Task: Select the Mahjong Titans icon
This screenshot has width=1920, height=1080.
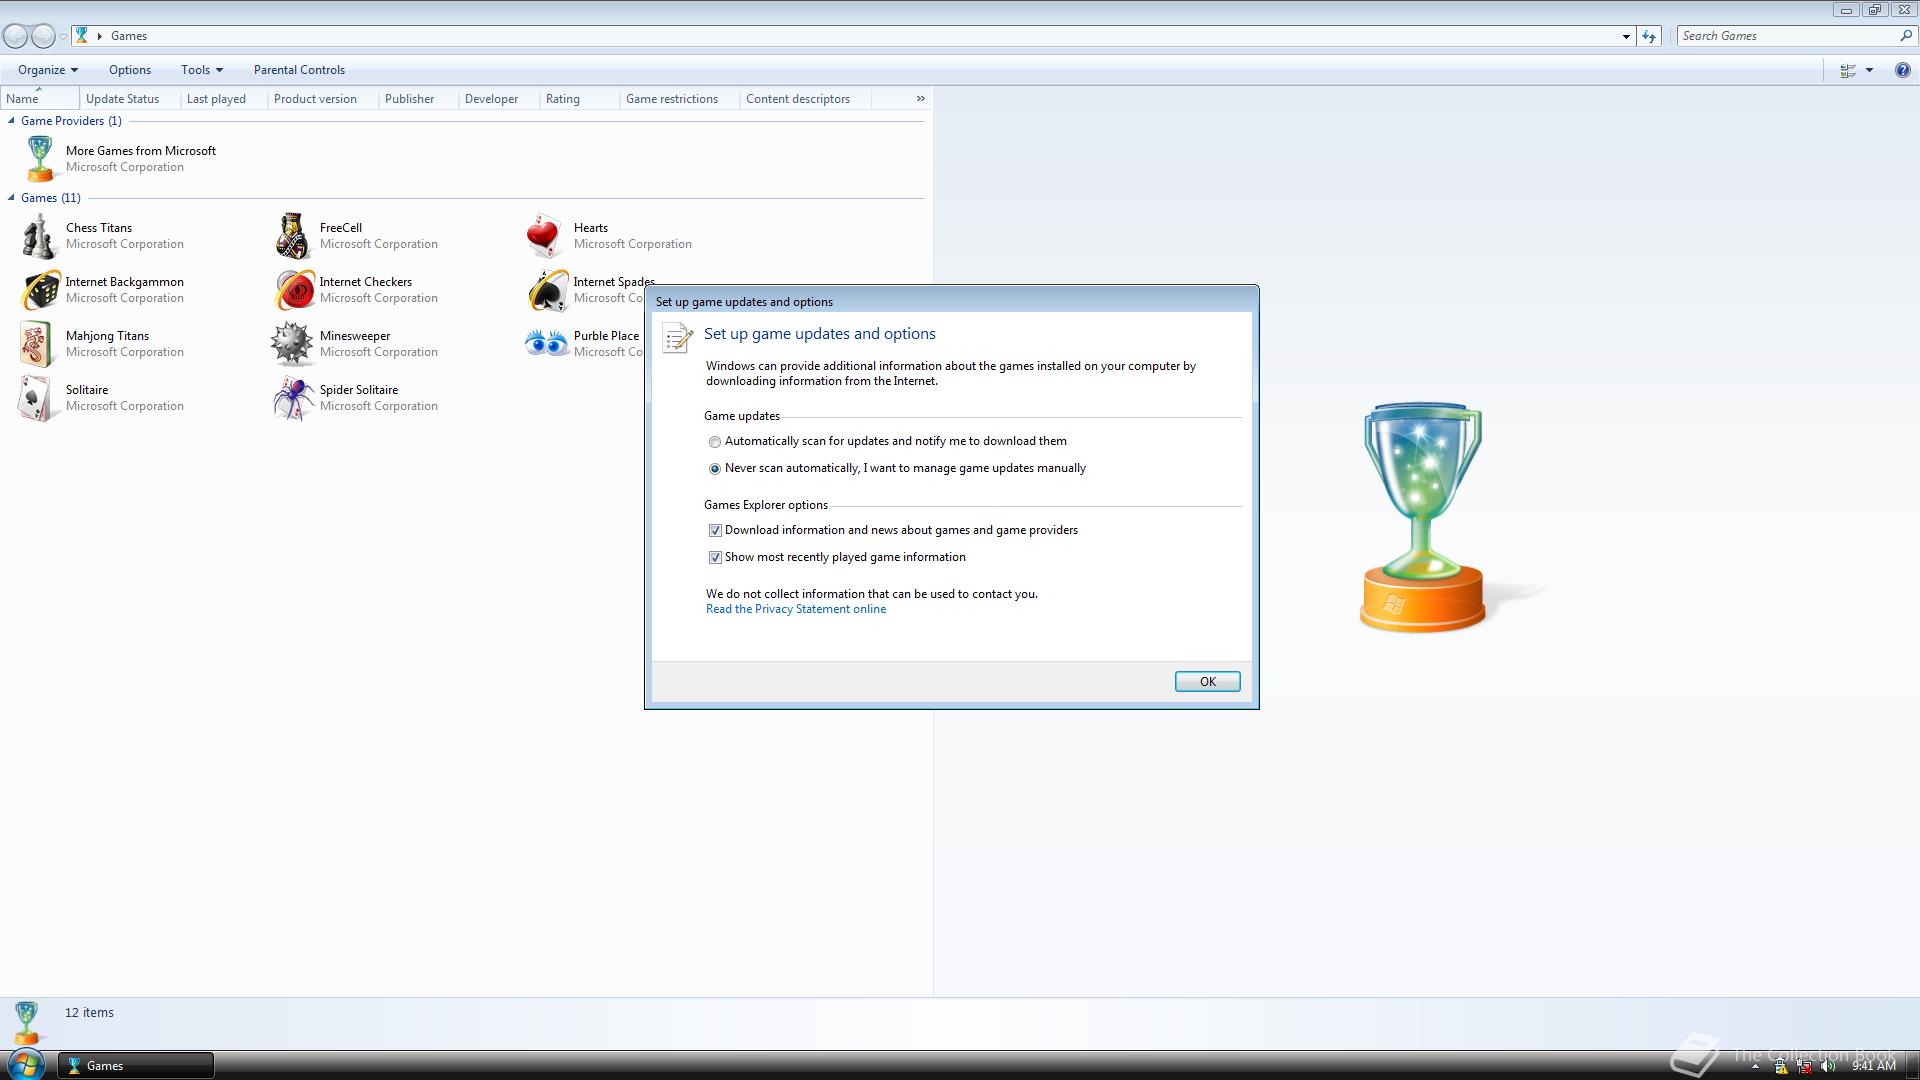Action: (36, 344)
